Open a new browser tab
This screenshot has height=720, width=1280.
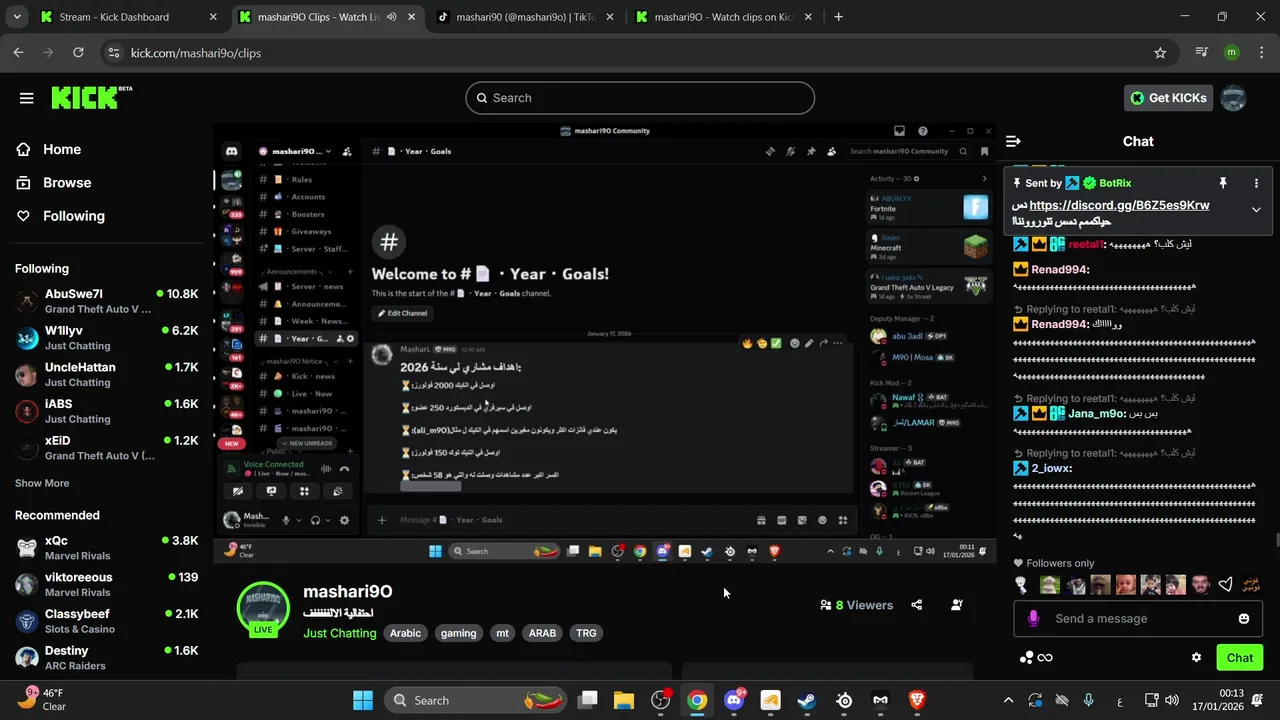[838, 17]
